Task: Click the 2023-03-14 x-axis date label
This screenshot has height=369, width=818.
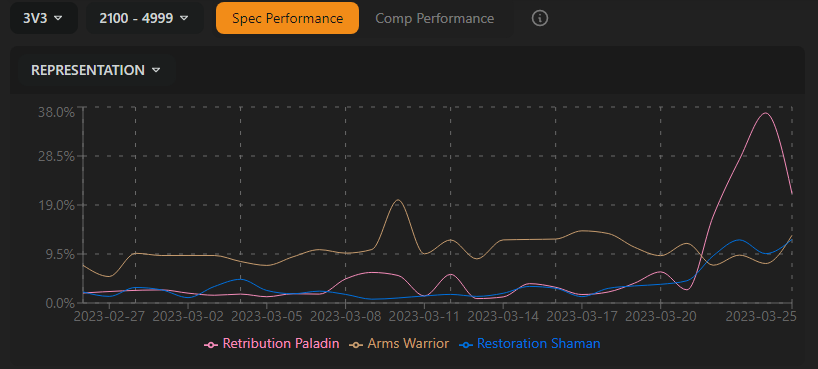Action: click(x=503, y=316)
